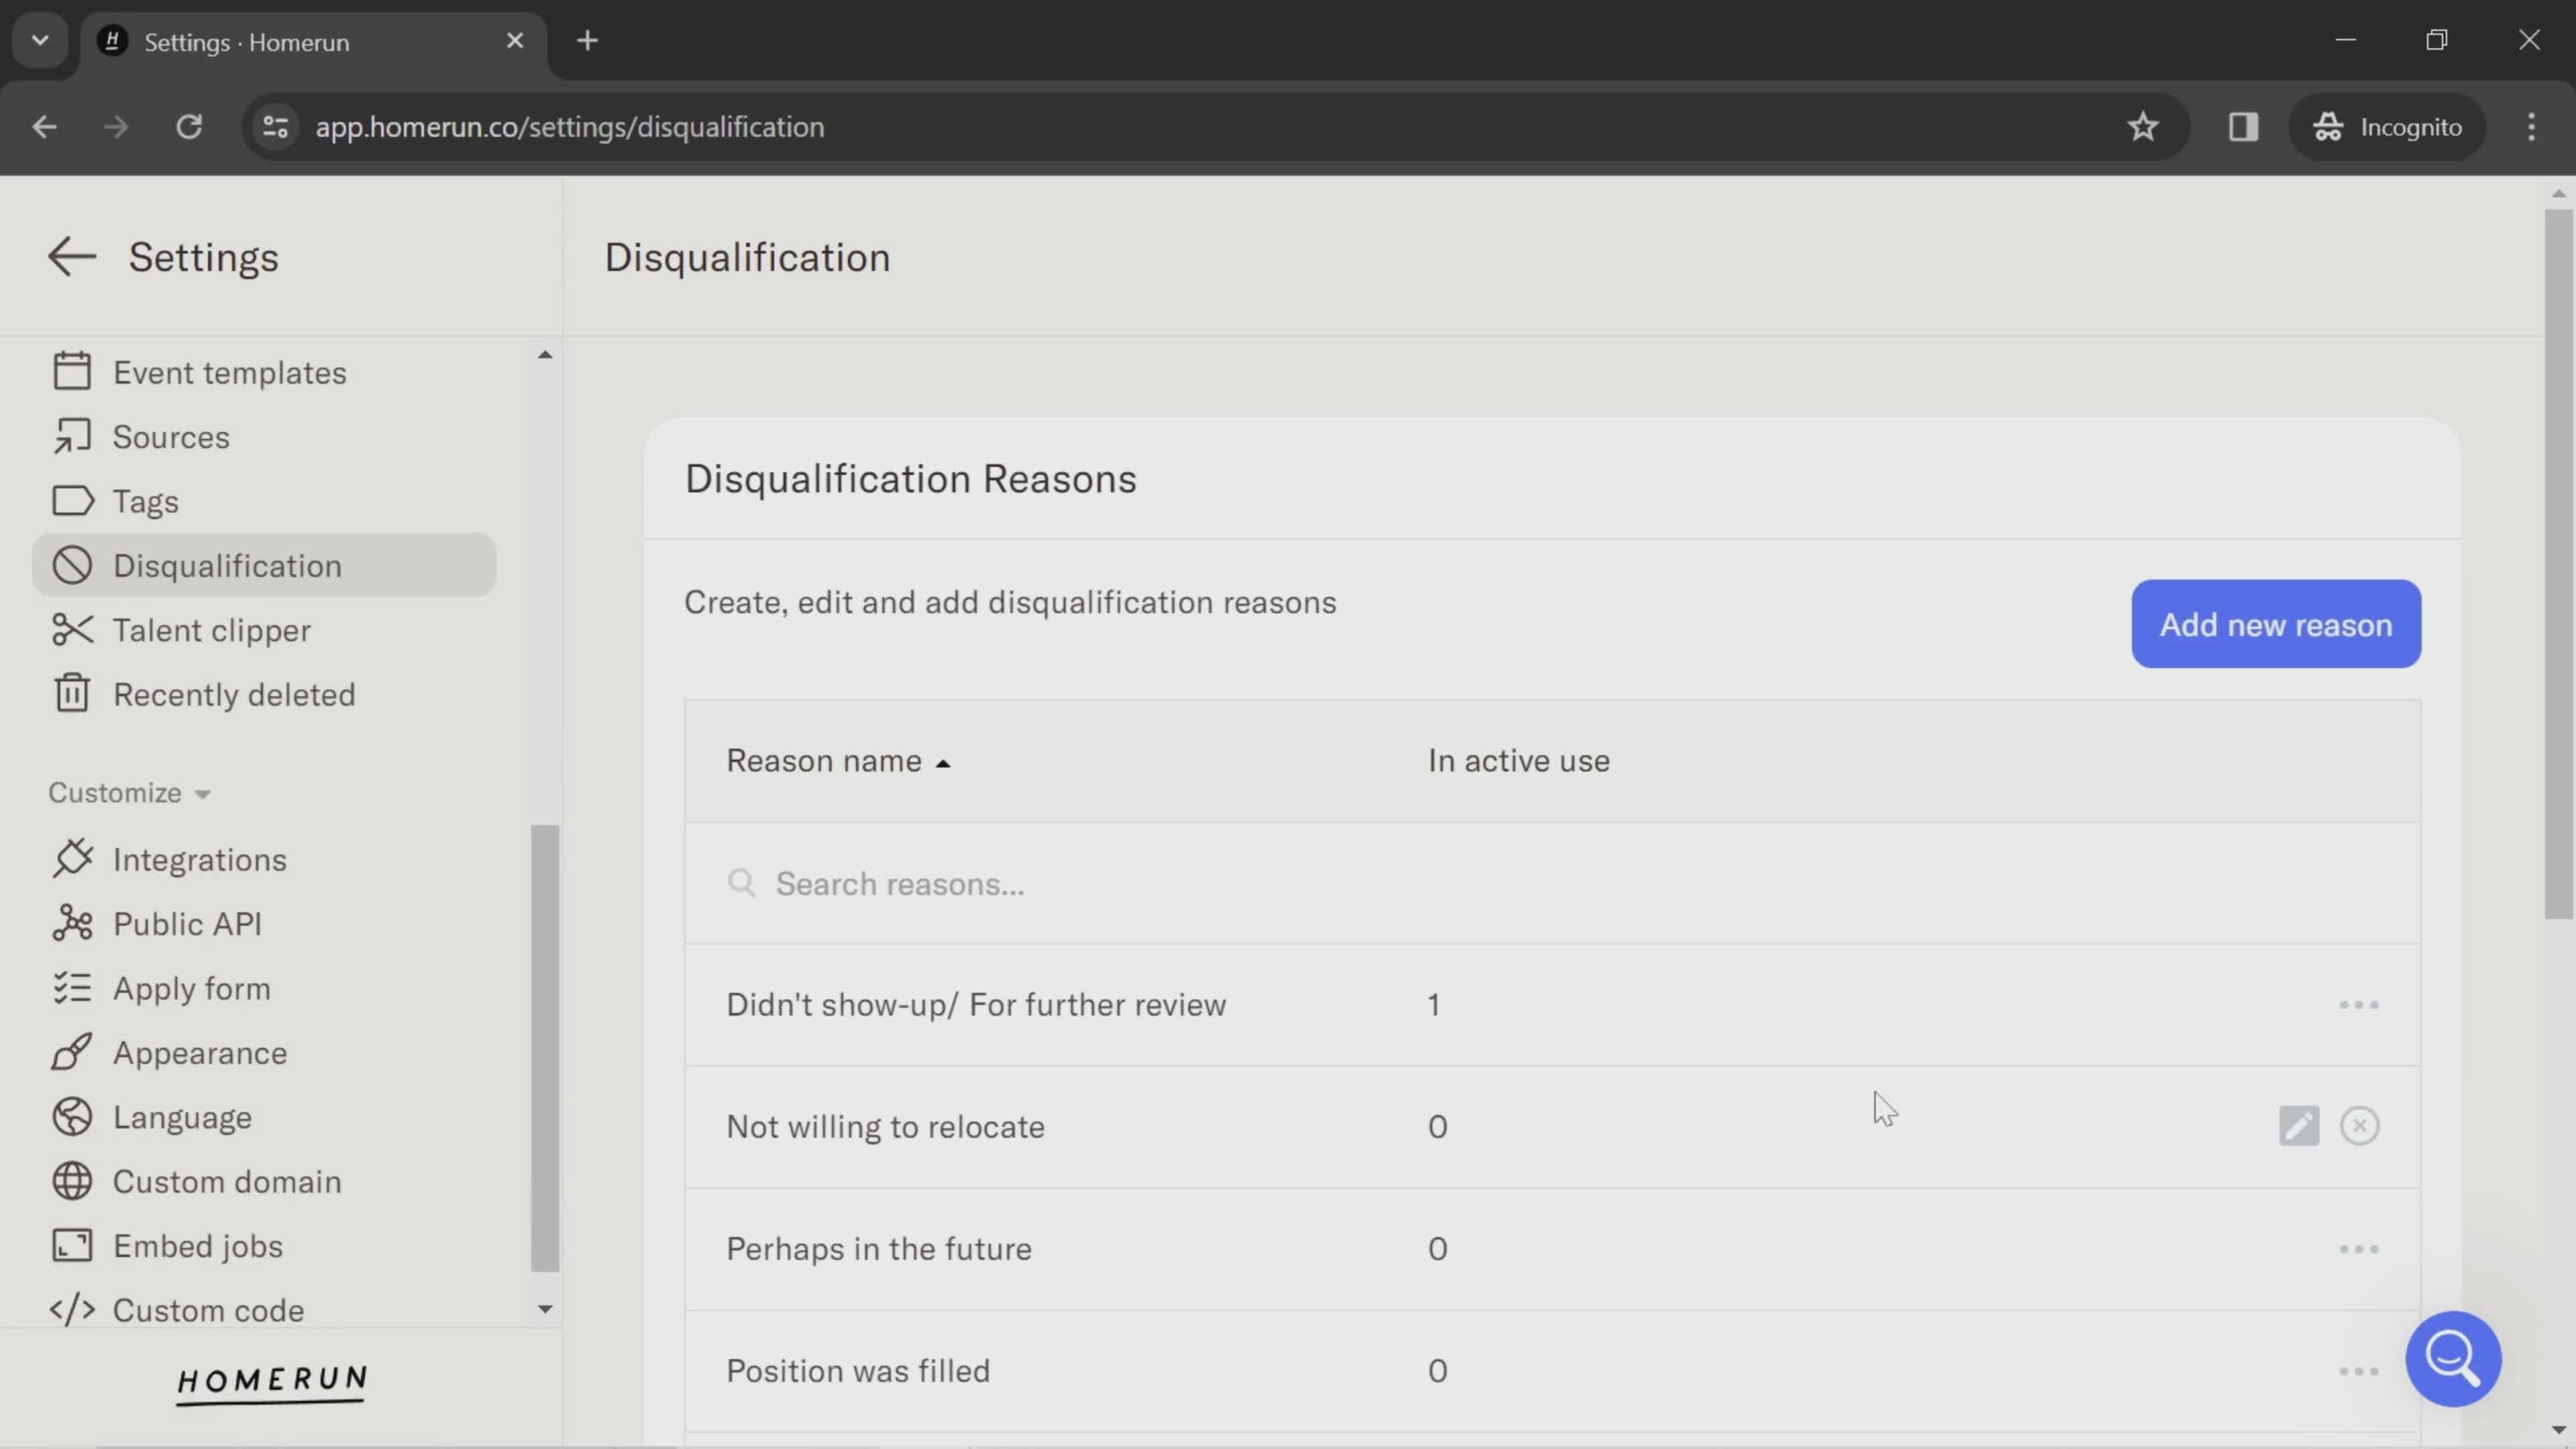Image resolution: width=2576 pixels, height=1449 pixels.
Task: Select the "Didn't show-up/ For further review" row text
Action: (976, 1005)
